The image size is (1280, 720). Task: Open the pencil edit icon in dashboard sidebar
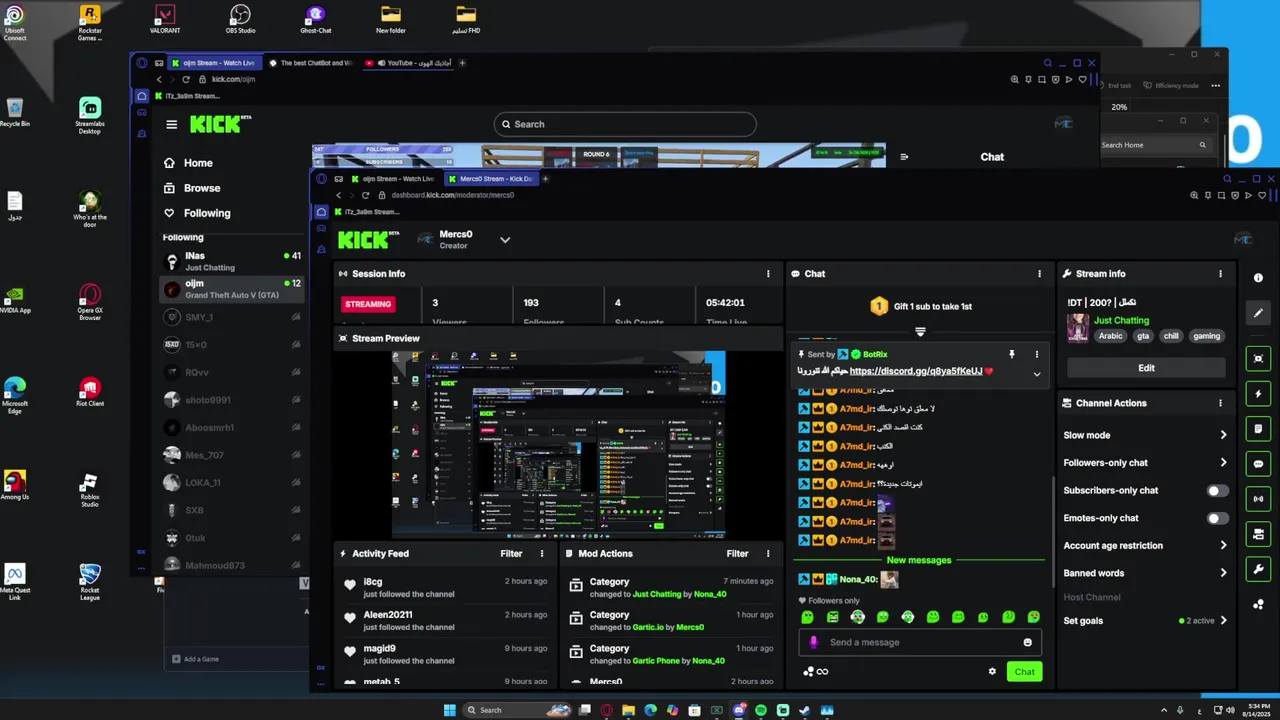click(1258, 313)
